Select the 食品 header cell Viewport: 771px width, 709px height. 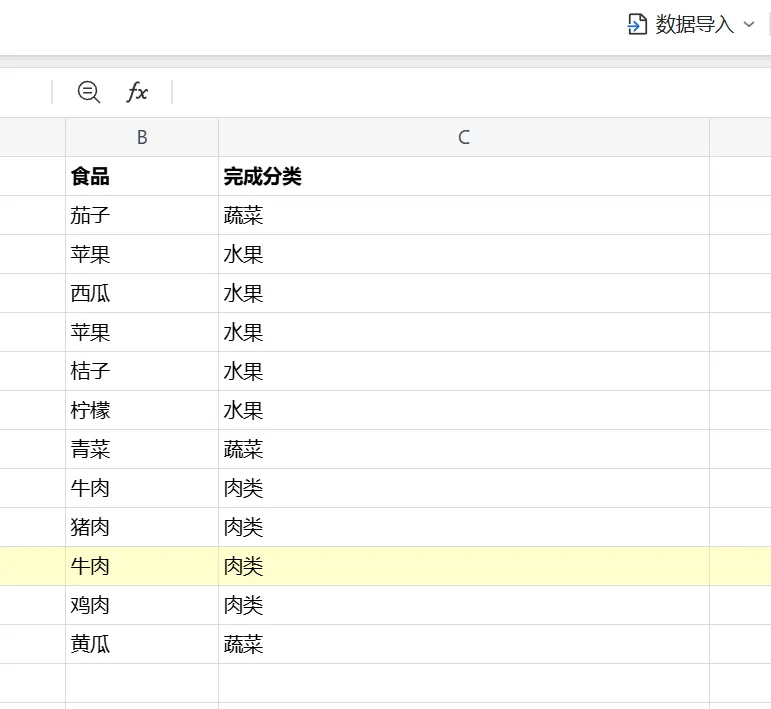tap(142, 176)
